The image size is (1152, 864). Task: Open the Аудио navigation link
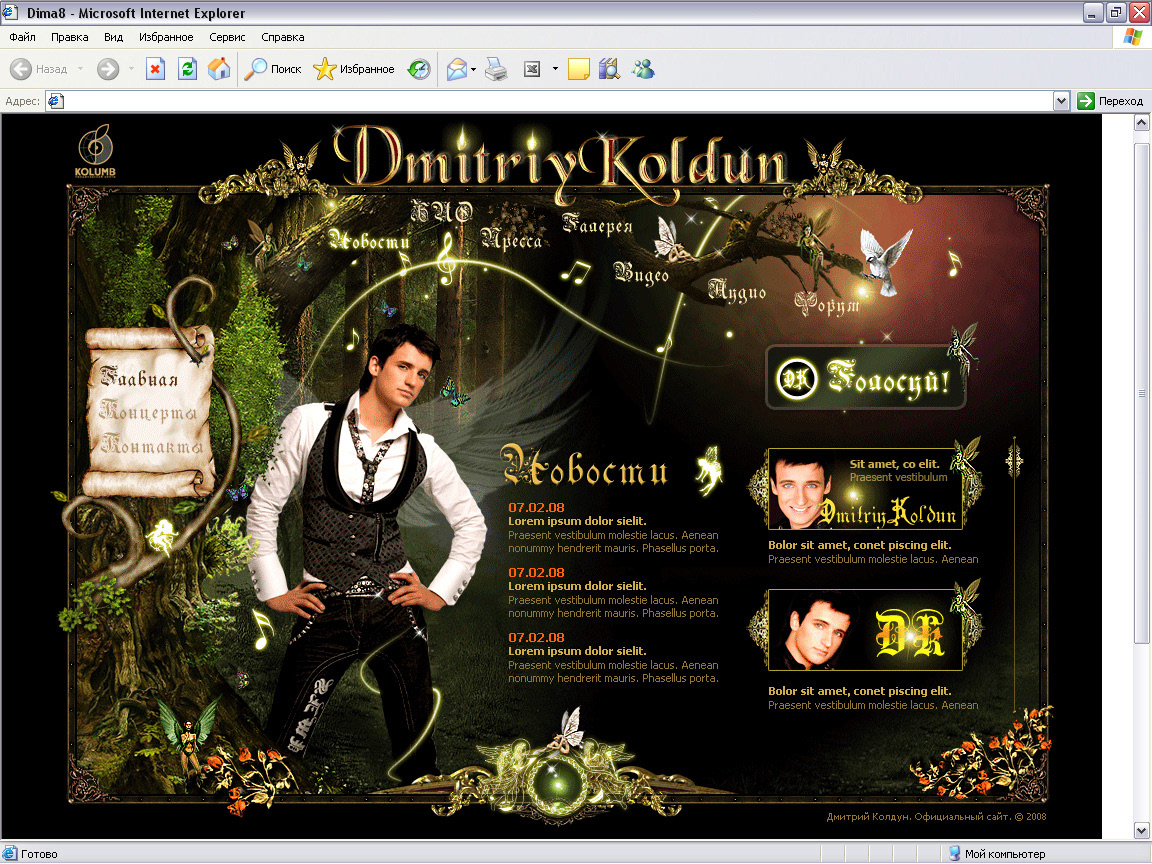coord(737,291)
